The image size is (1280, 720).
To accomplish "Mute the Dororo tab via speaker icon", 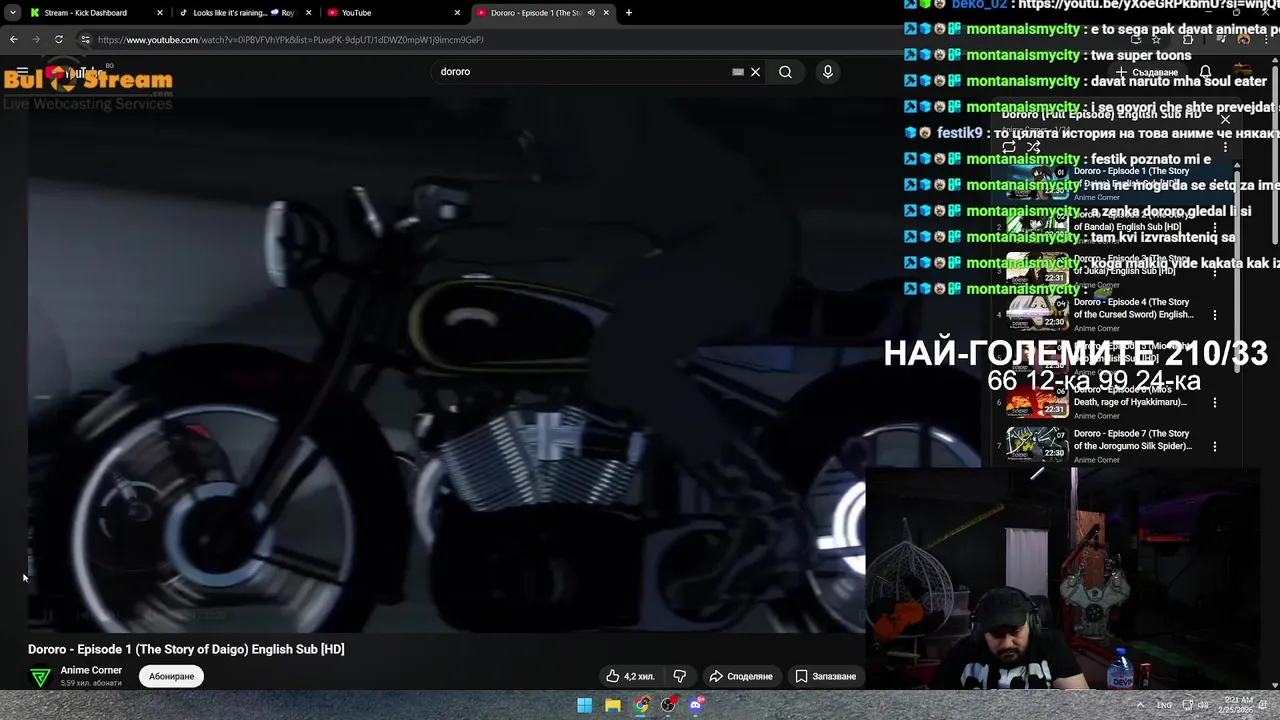I will click(x=591, y=13).
